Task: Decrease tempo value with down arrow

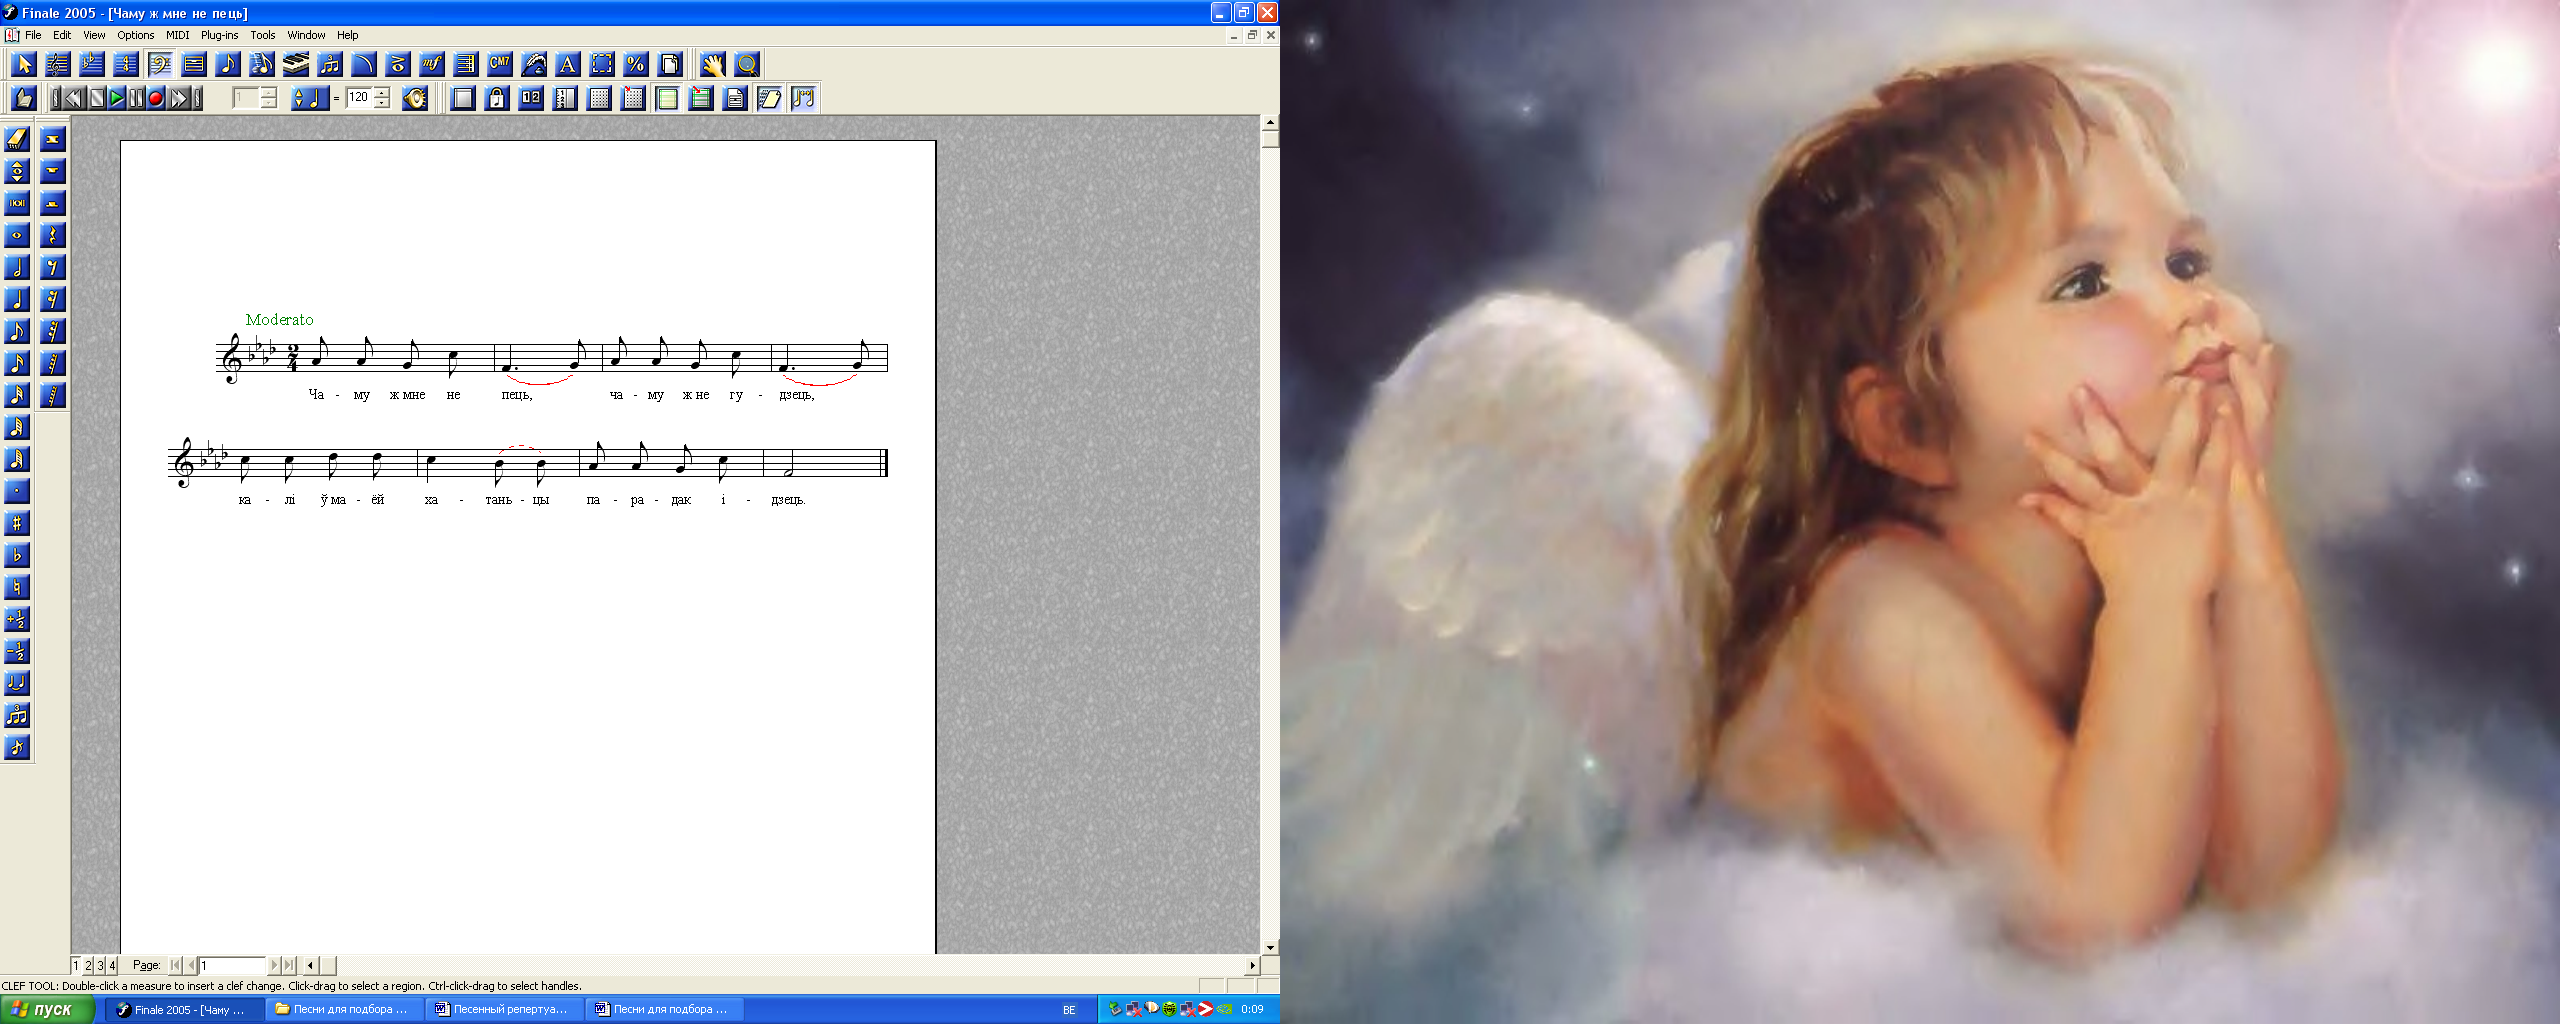Action: pos(382,103)
